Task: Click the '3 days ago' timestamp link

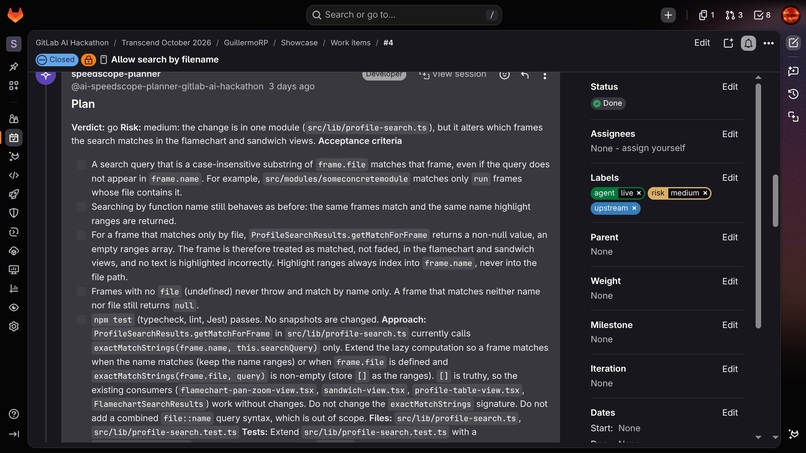Action: (291, 86)
